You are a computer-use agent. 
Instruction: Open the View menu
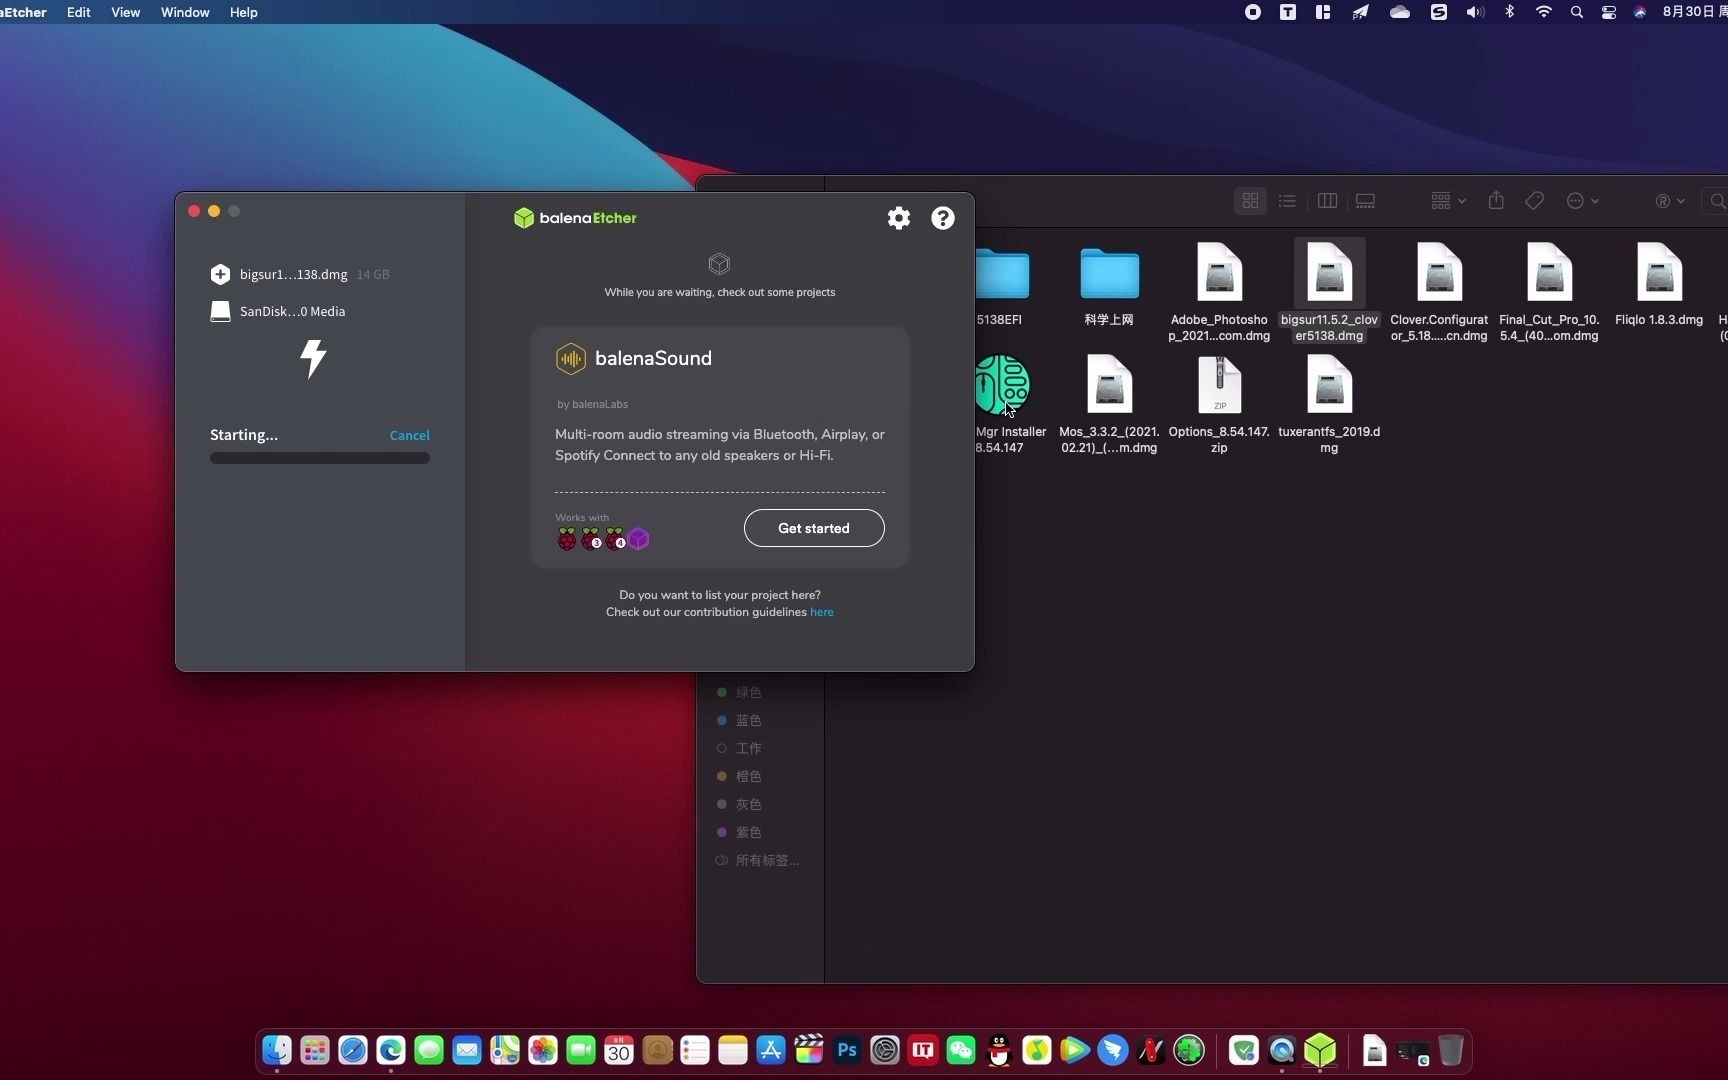tap(125, 12)
